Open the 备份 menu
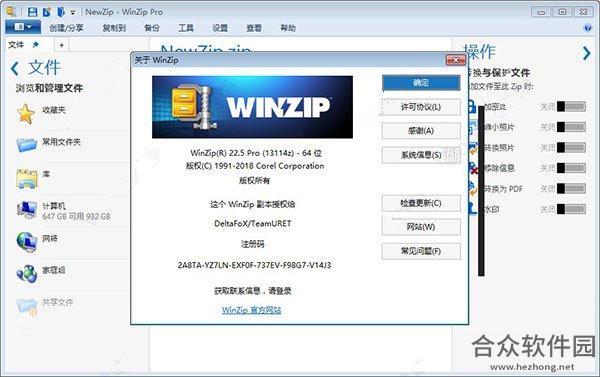 pyautogui.click(x=152, y=28)
